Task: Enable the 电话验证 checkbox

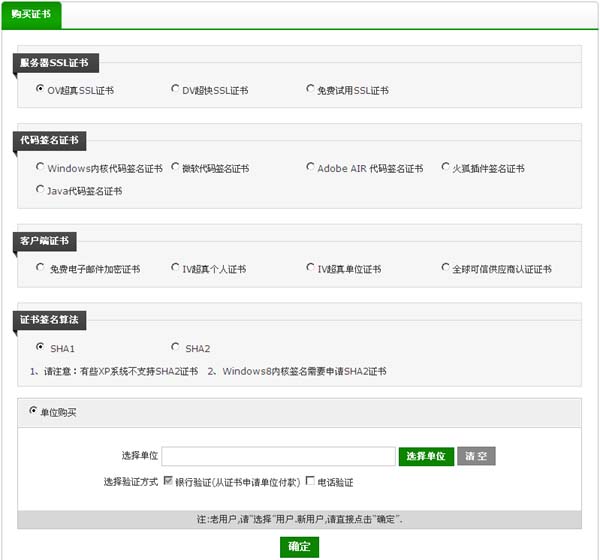Action: point(310,481)
